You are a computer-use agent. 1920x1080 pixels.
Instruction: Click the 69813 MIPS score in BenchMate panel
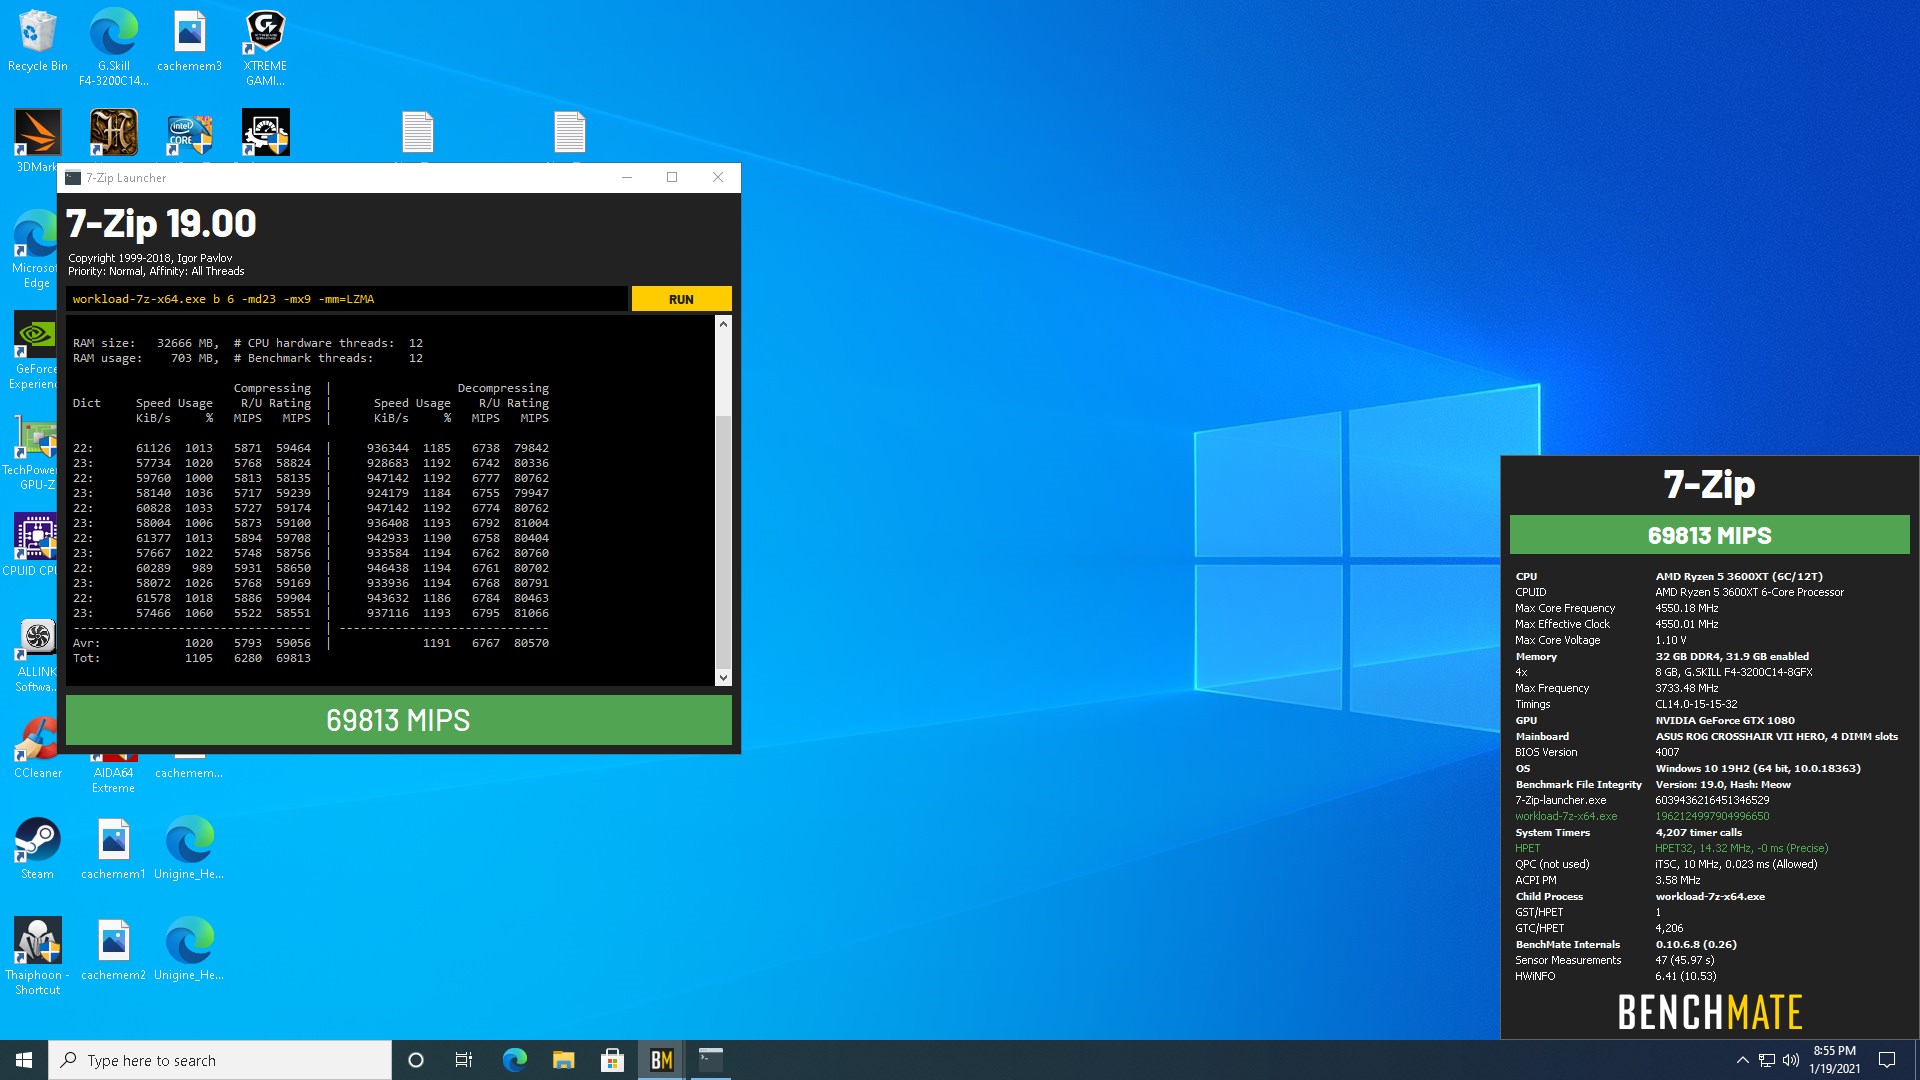click(x=1709, y=535)
